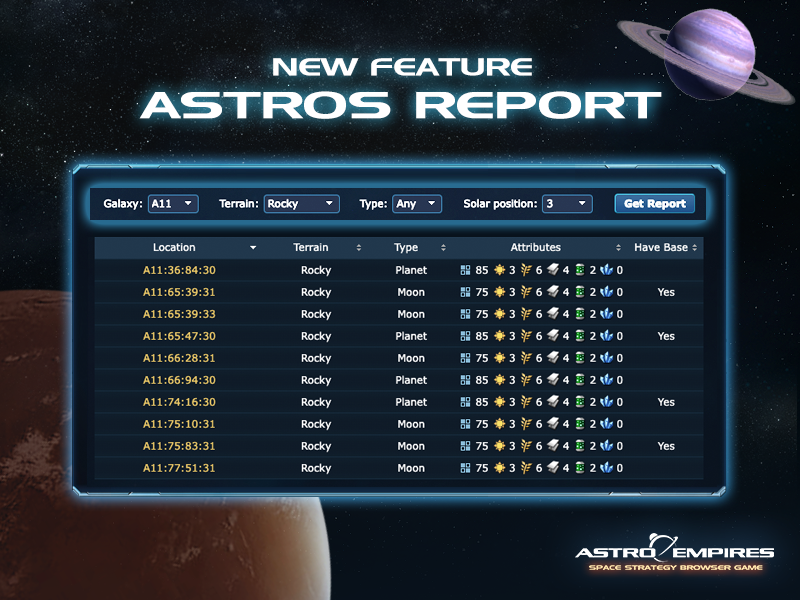This screenshot has height=600, width=800.
Task: Click Planet type in A11:36:84:30 row
Action: click(411, 270)
